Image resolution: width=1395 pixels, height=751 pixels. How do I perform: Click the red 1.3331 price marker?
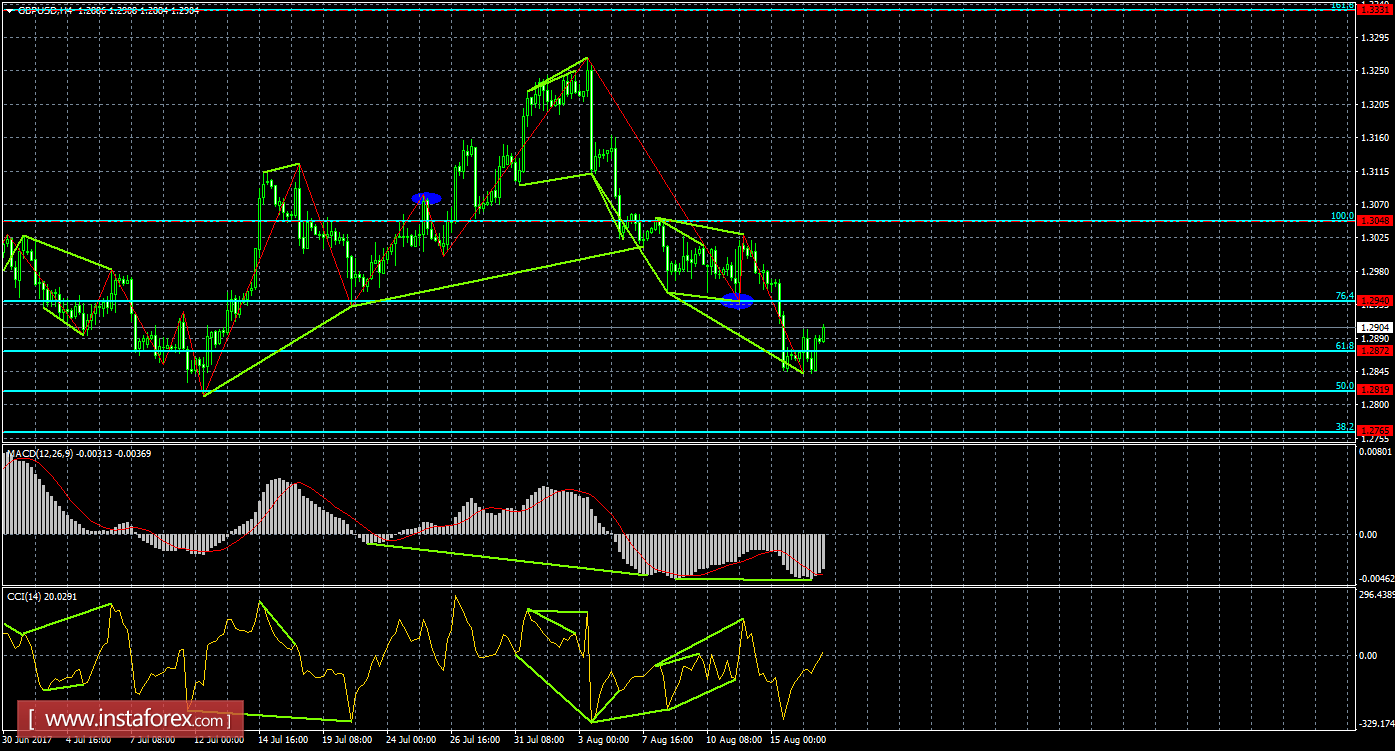[x=1374, y=7]
